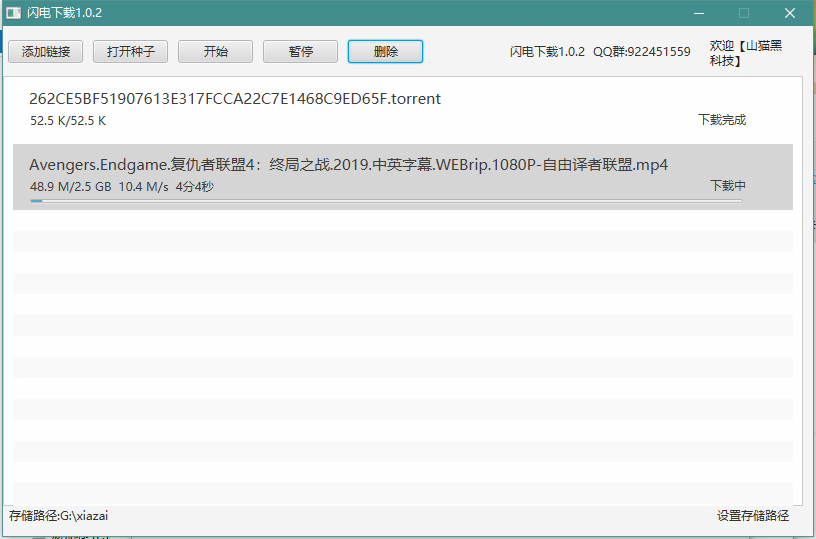Click the 存储路径:G:\xiazai label

click(x=58, y=516)
